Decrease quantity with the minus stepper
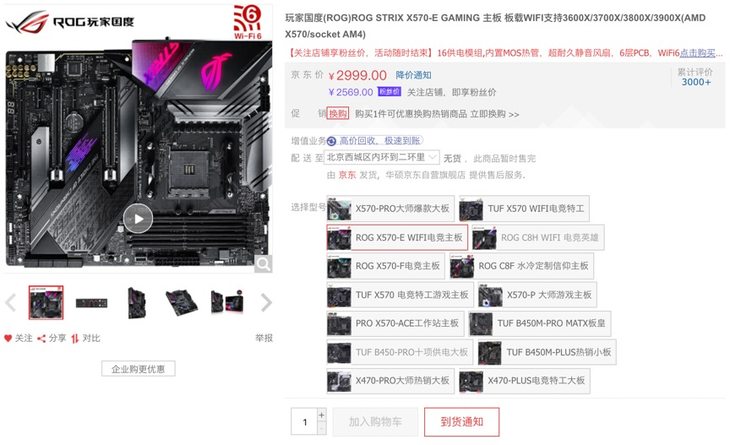730x445 pixels. click(x=322, y=428)
